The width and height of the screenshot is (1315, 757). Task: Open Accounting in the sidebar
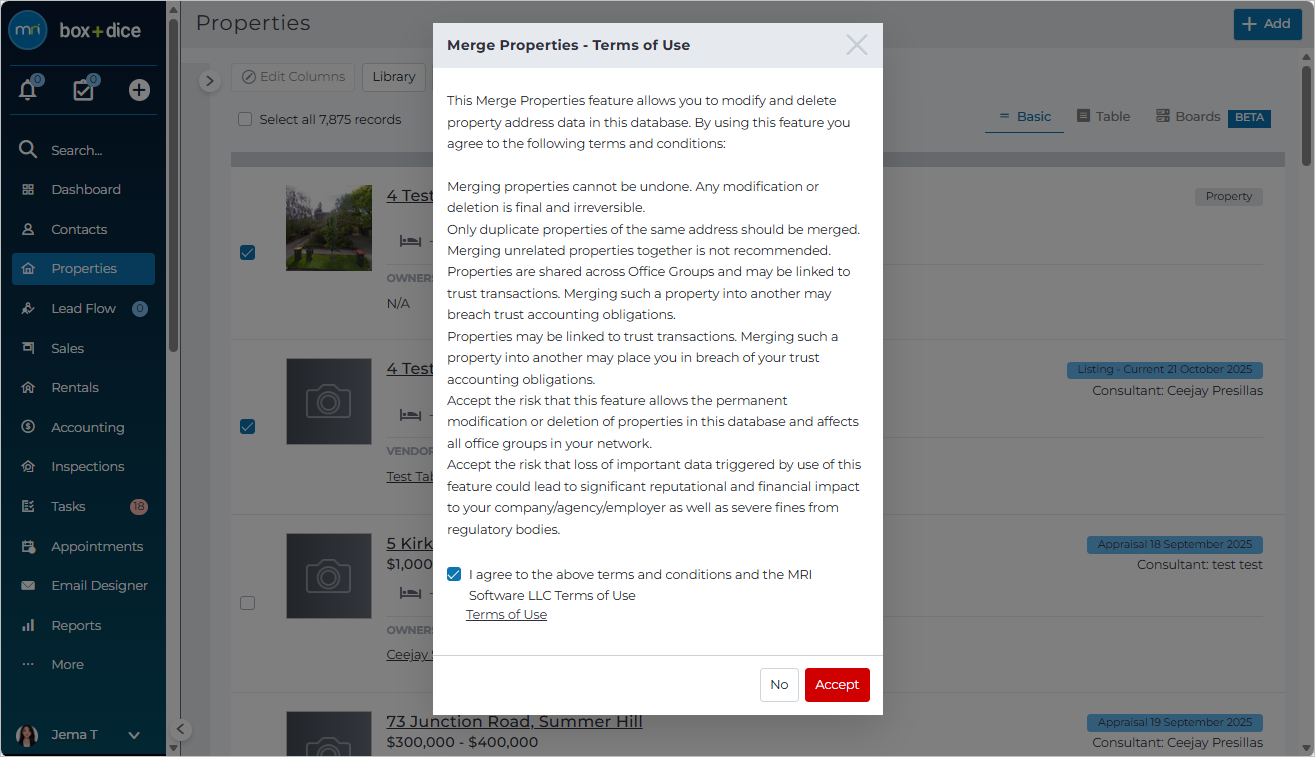84,427
